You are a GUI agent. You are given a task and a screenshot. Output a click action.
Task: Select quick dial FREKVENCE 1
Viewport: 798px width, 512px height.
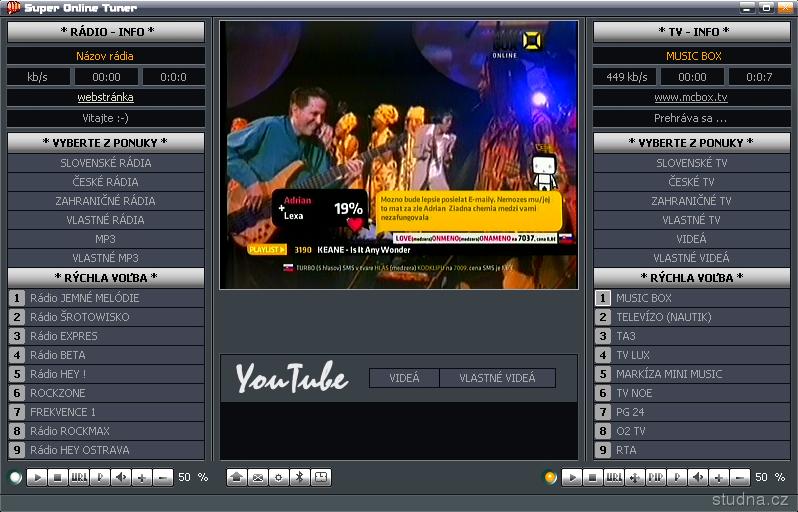point(106,412)
